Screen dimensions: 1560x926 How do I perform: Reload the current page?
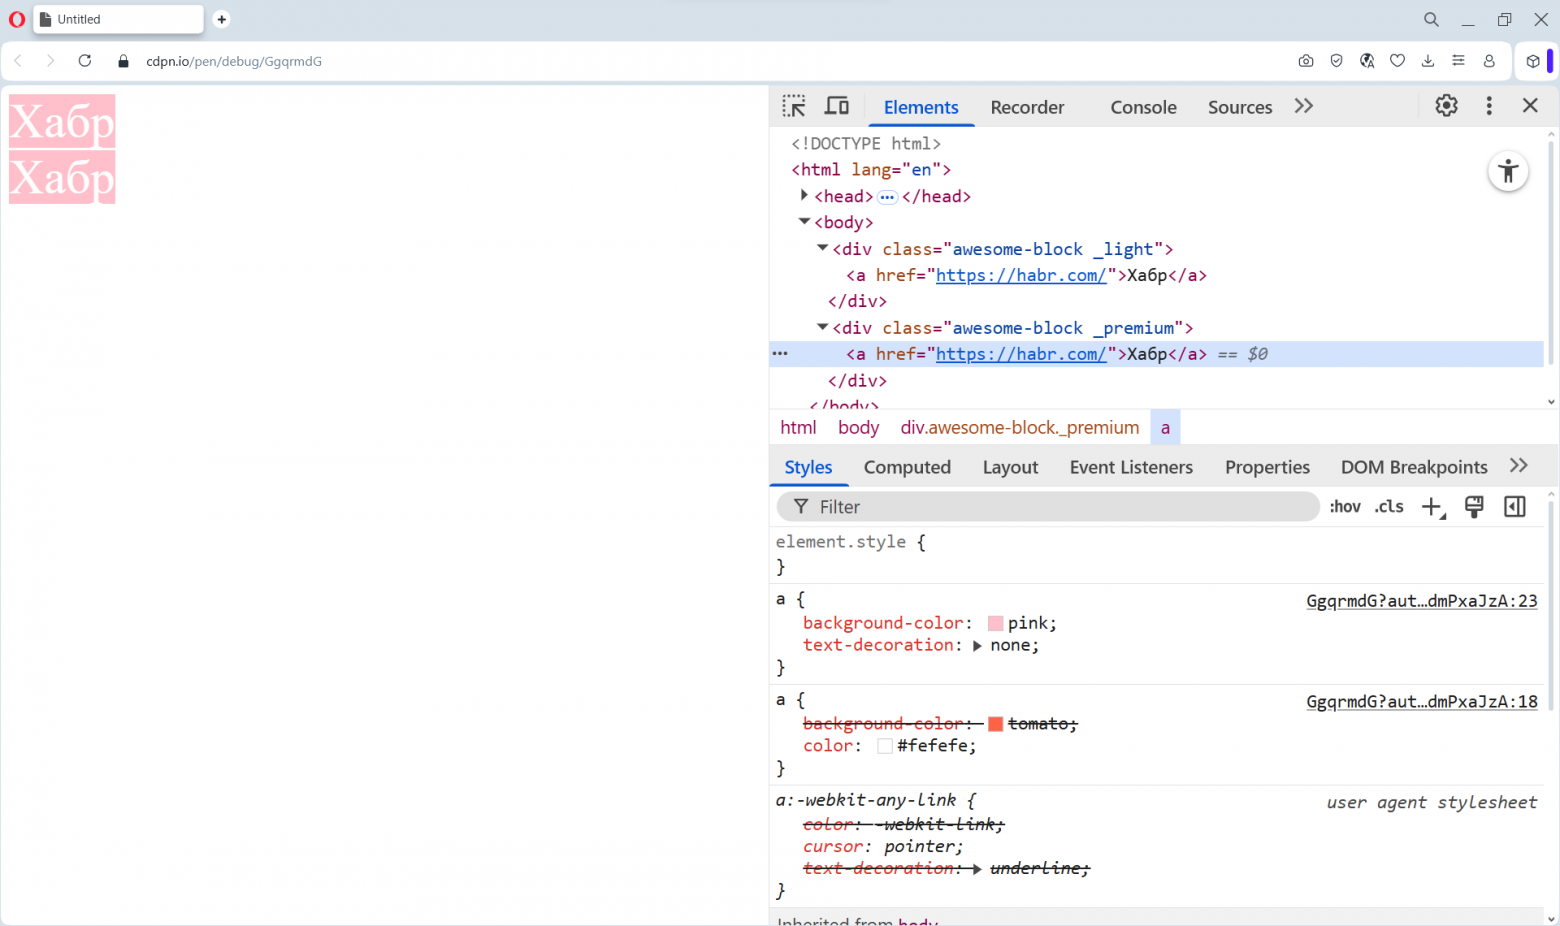[85, 61]
